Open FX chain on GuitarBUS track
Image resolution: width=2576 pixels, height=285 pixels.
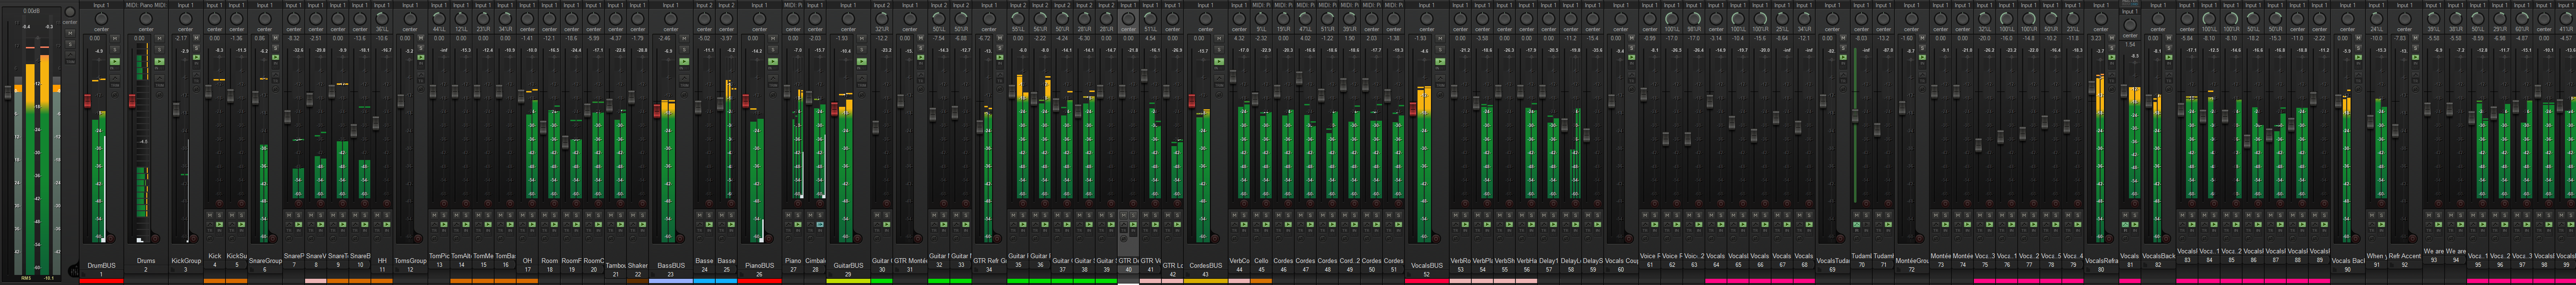[x=862, y=62]
